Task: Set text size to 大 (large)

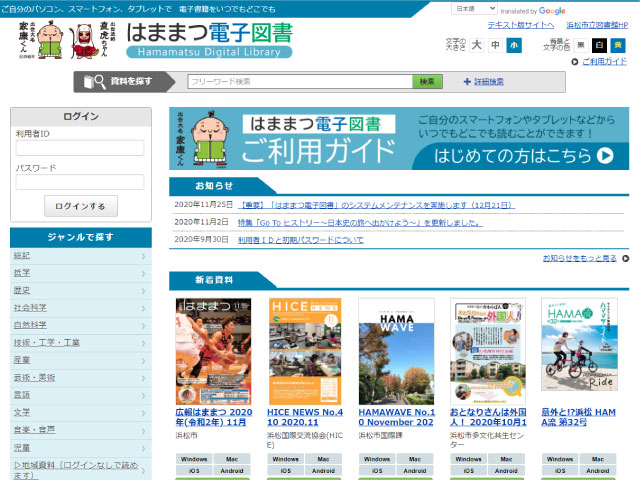Action: [x=476, y=45]
